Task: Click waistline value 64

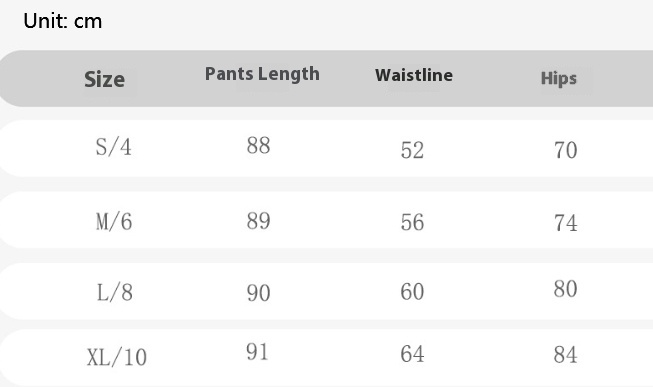Action: pyautogui.click(x=412, y=354)
